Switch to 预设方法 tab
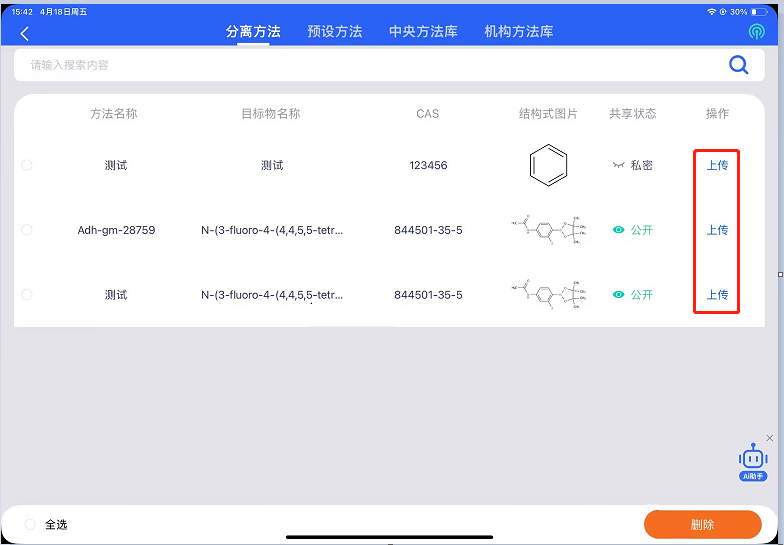Viewport: 784px width, 545px height. (x=334, y=32)
